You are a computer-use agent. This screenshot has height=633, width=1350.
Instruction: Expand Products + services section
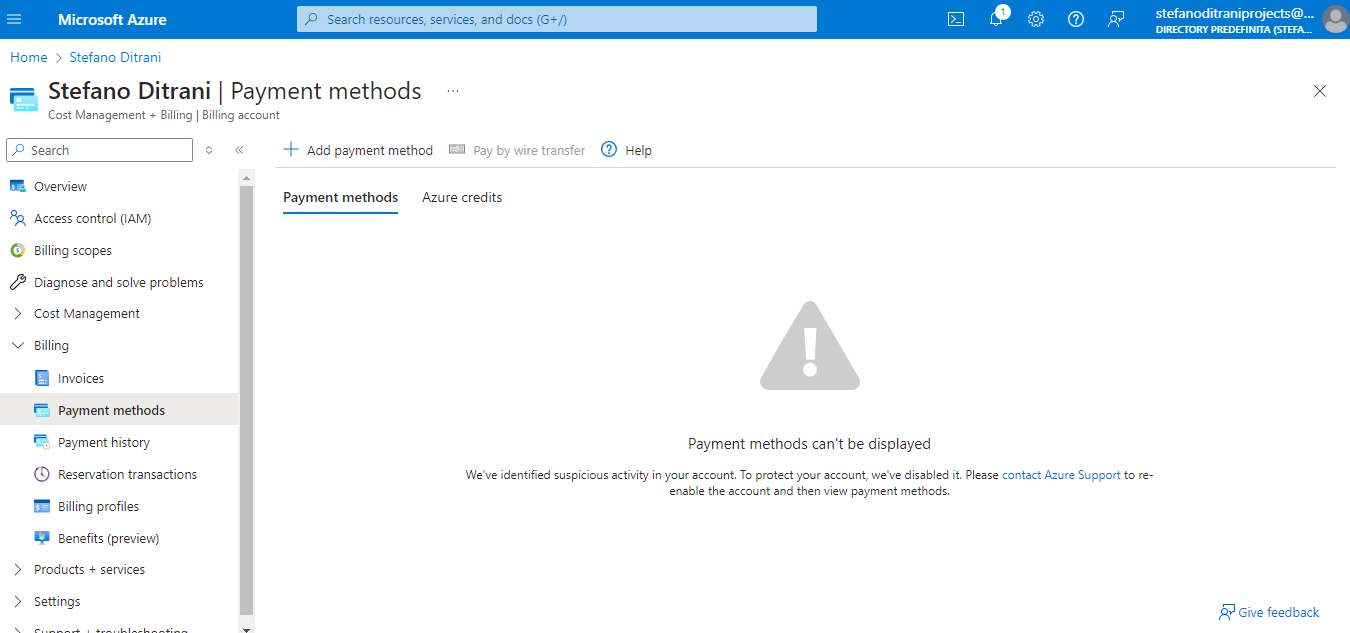(17, 569)
